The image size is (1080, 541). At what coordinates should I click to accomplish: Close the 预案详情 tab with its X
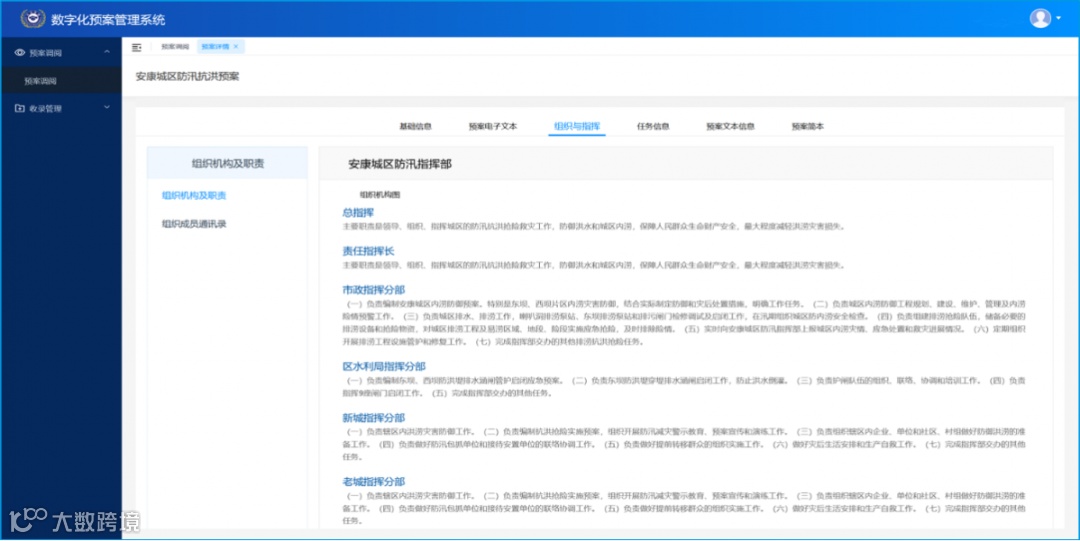pyautogui.click(x=236, y=47)
